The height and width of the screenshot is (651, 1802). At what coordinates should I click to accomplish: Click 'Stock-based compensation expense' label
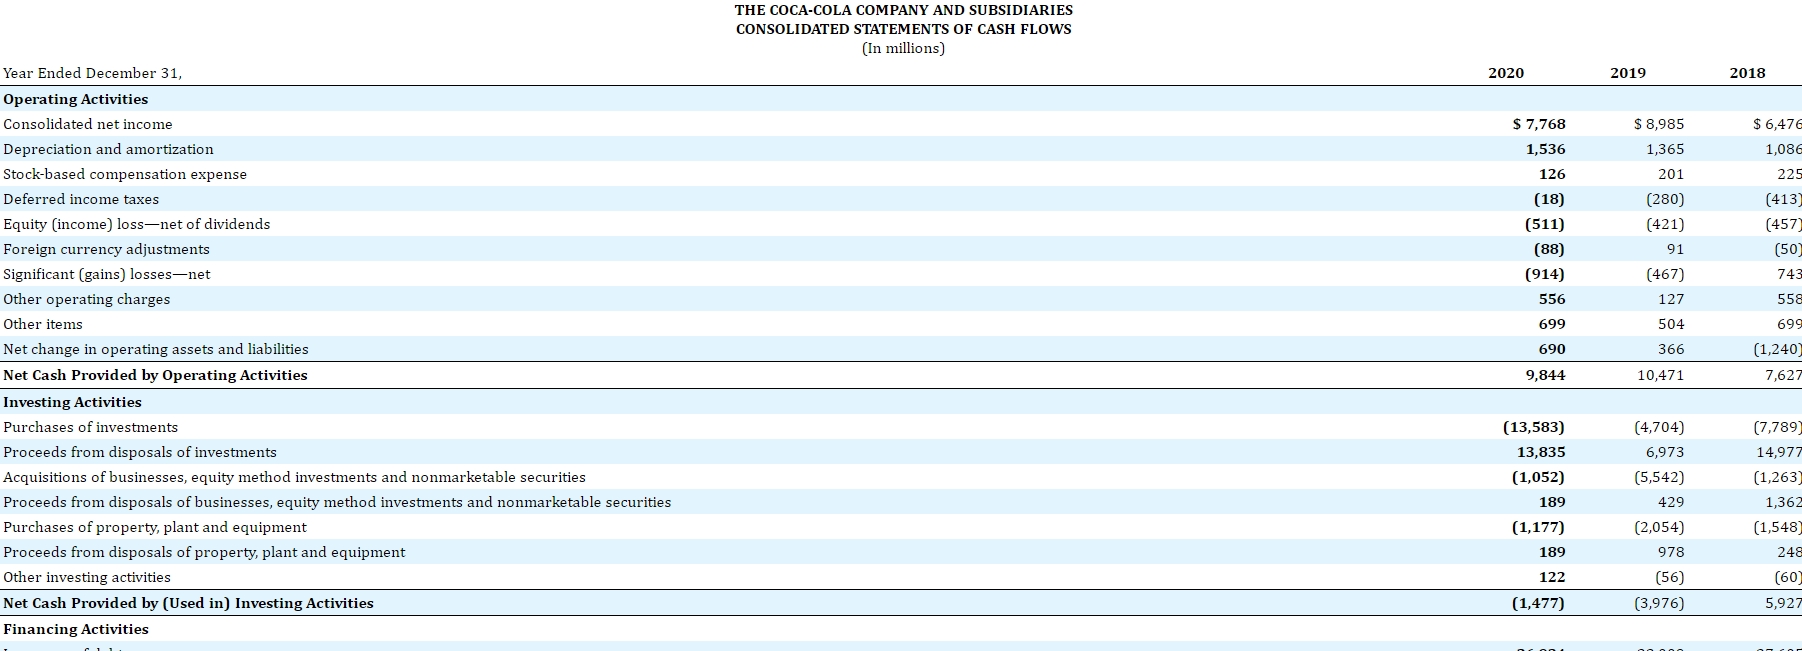click(125, 174)
